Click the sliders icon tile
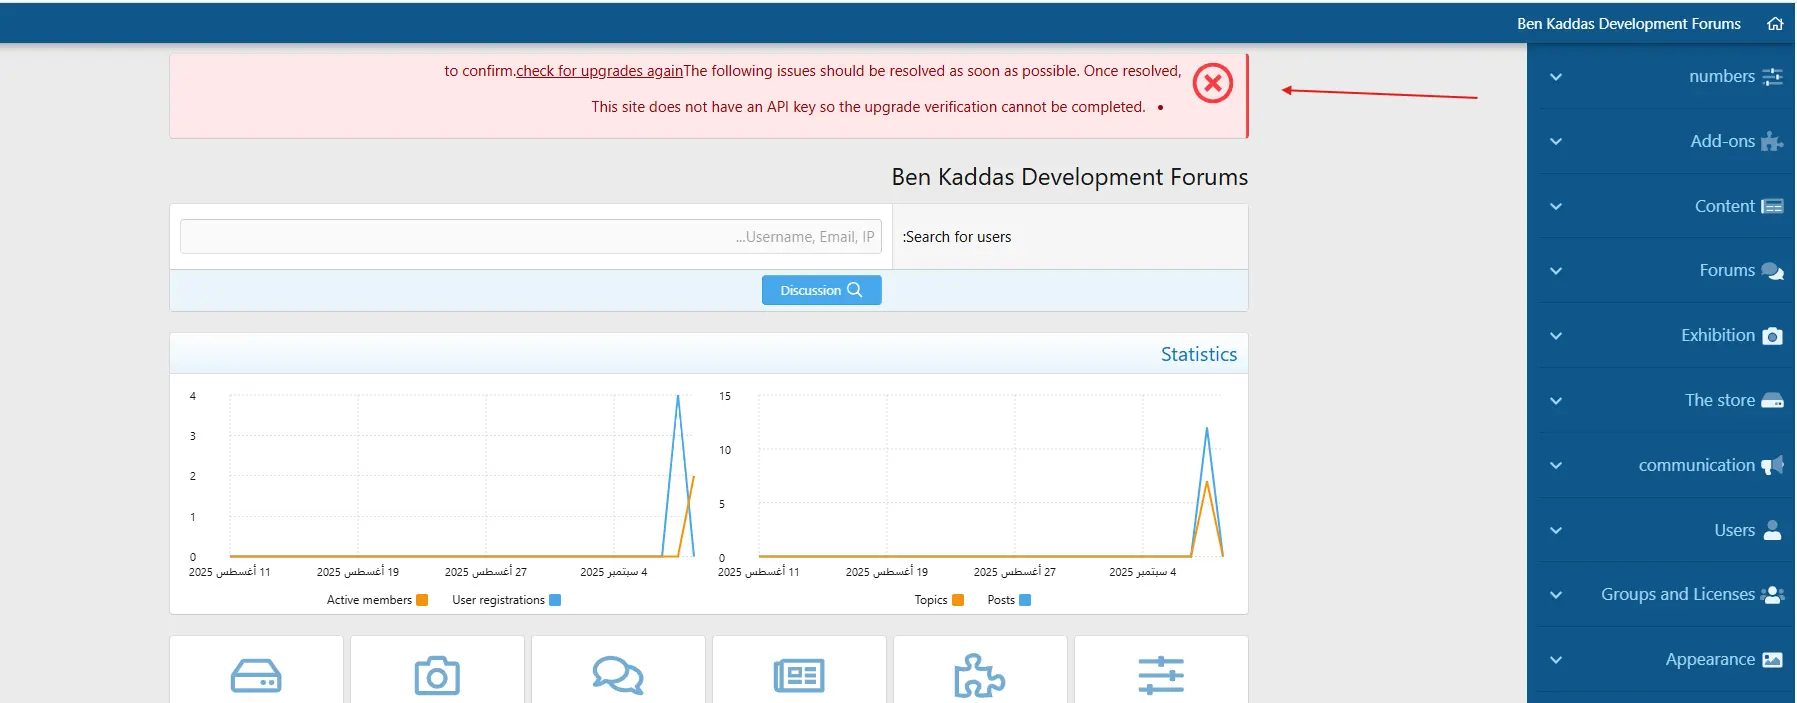The image size is (1797, 703). [1160, 676]
